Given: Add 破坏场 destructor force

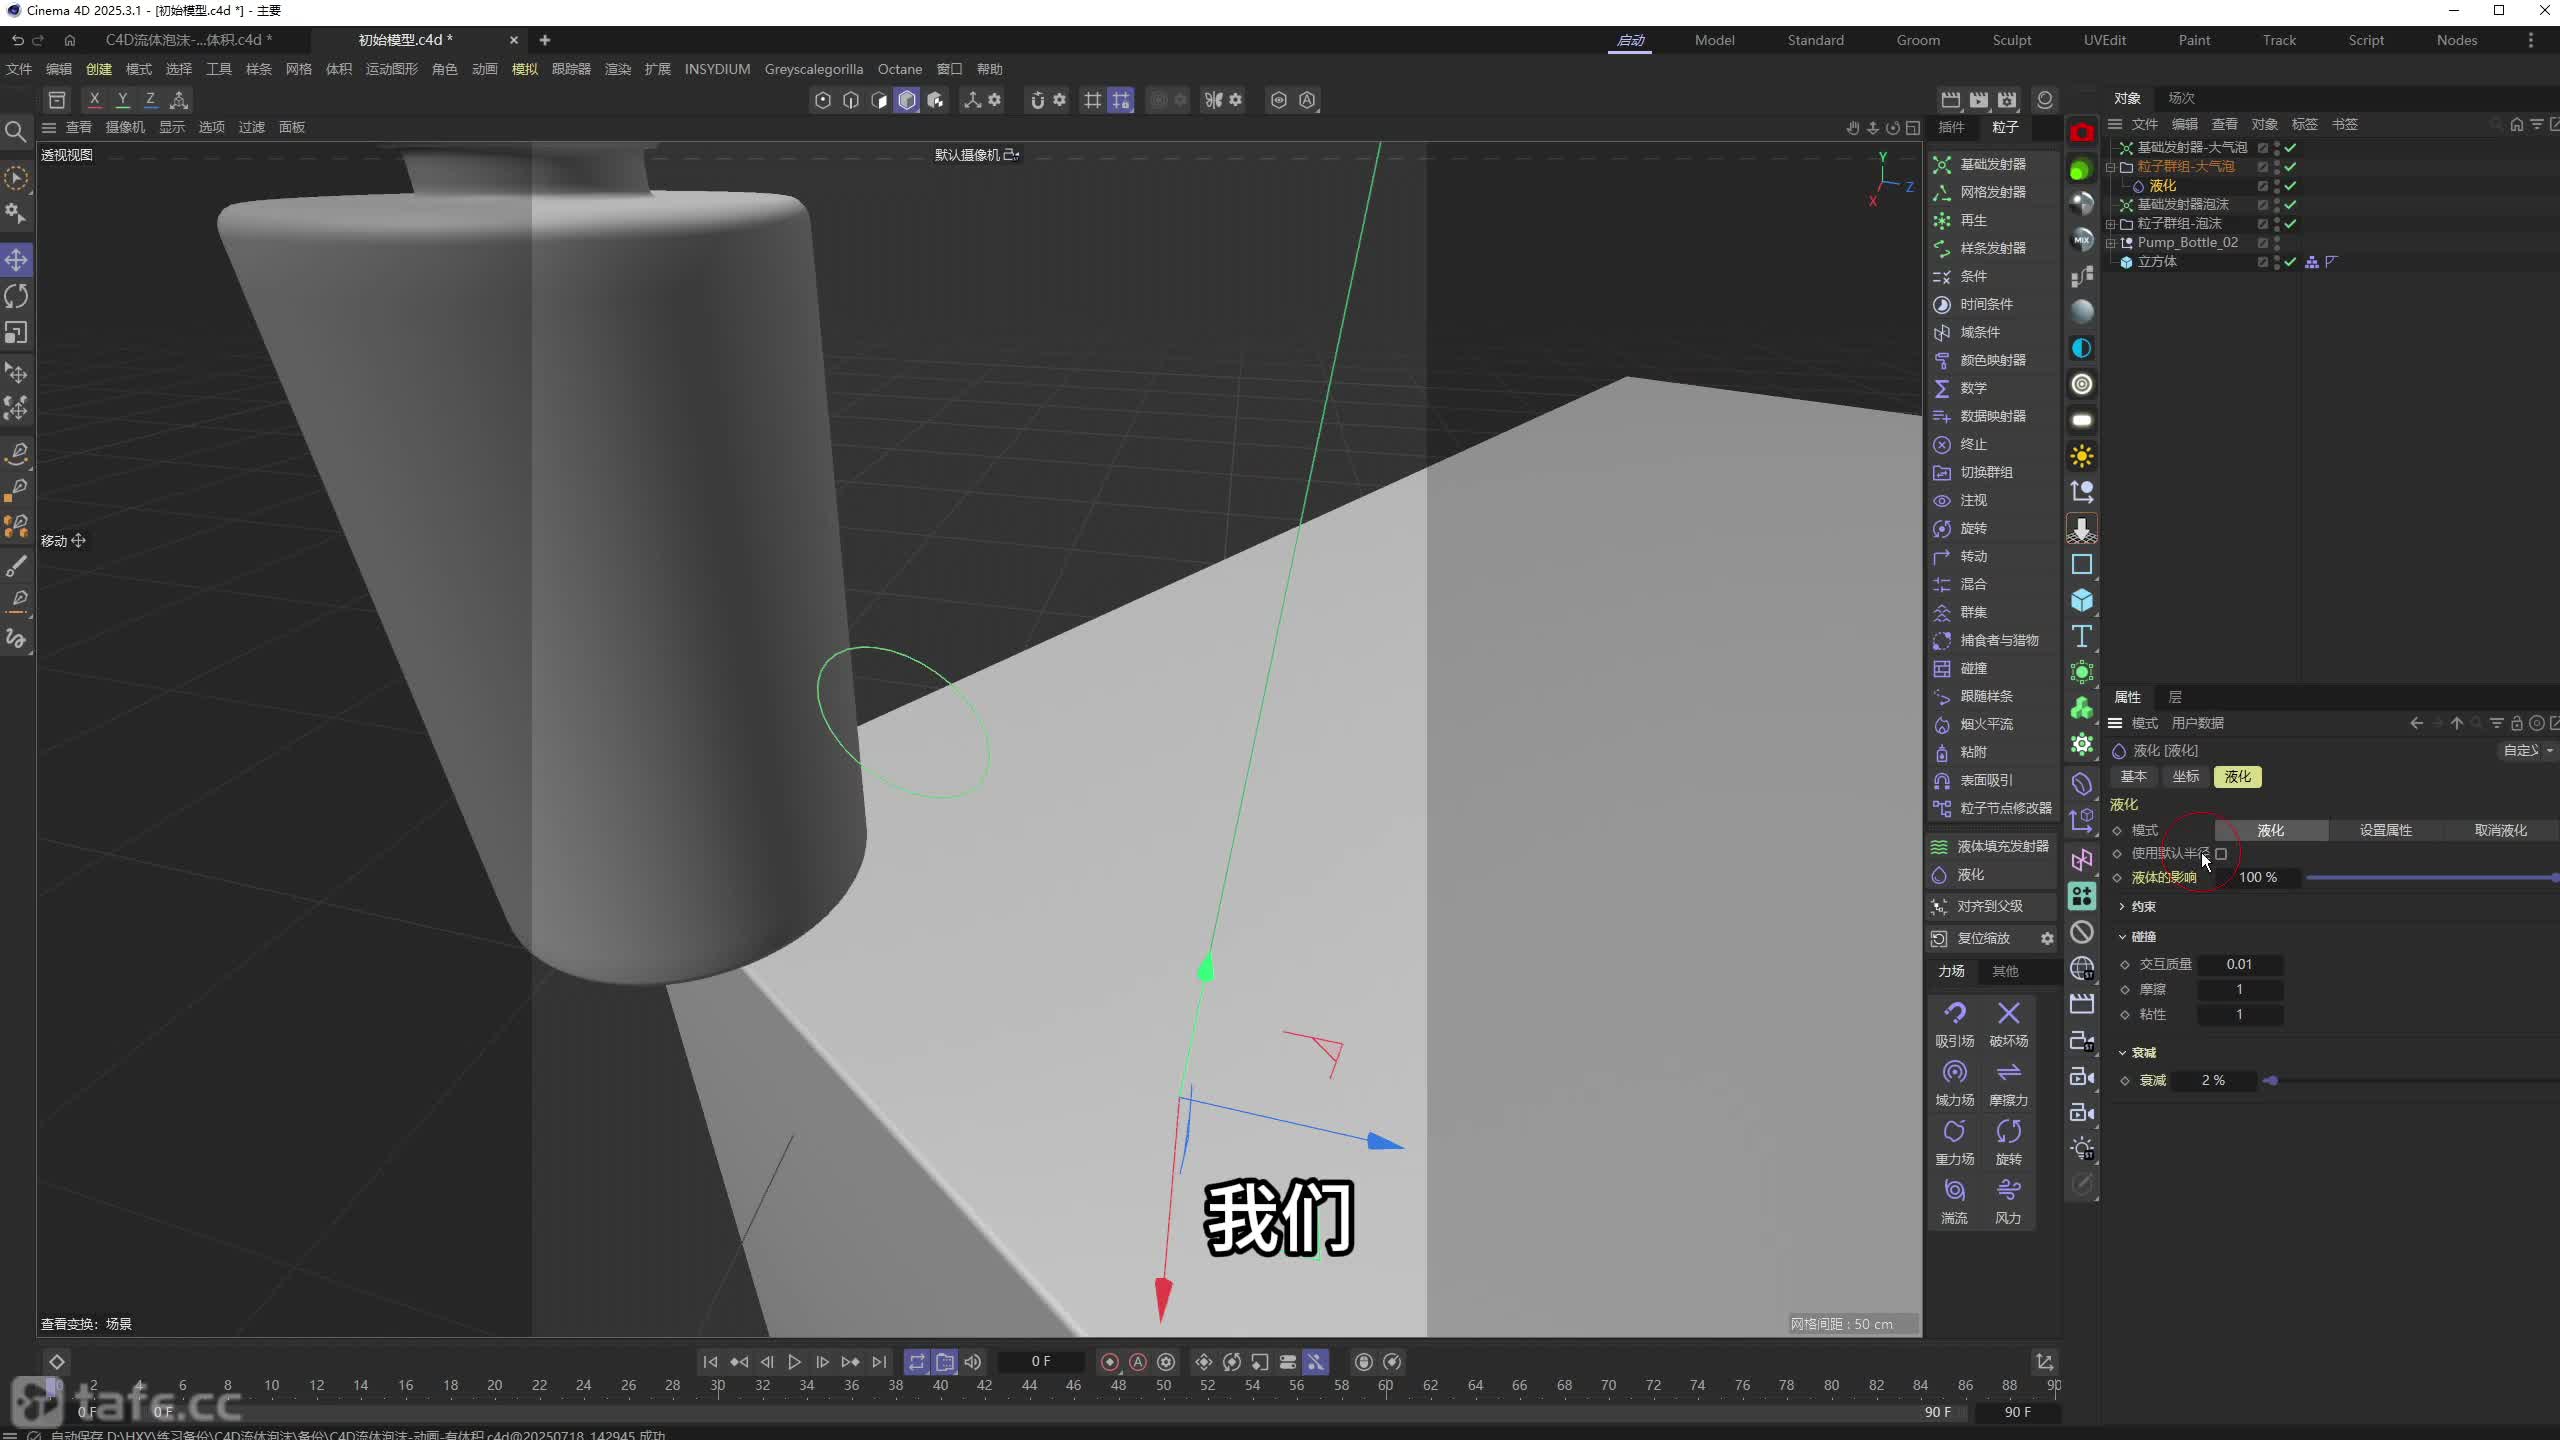Looking at the screenshot, I should tap(2008, 1024).
